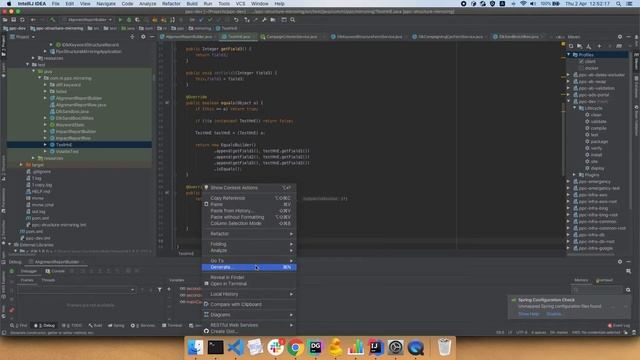Click the red breakpoints icon in debug sidebar
640x360 pixels.
point(12,310)
